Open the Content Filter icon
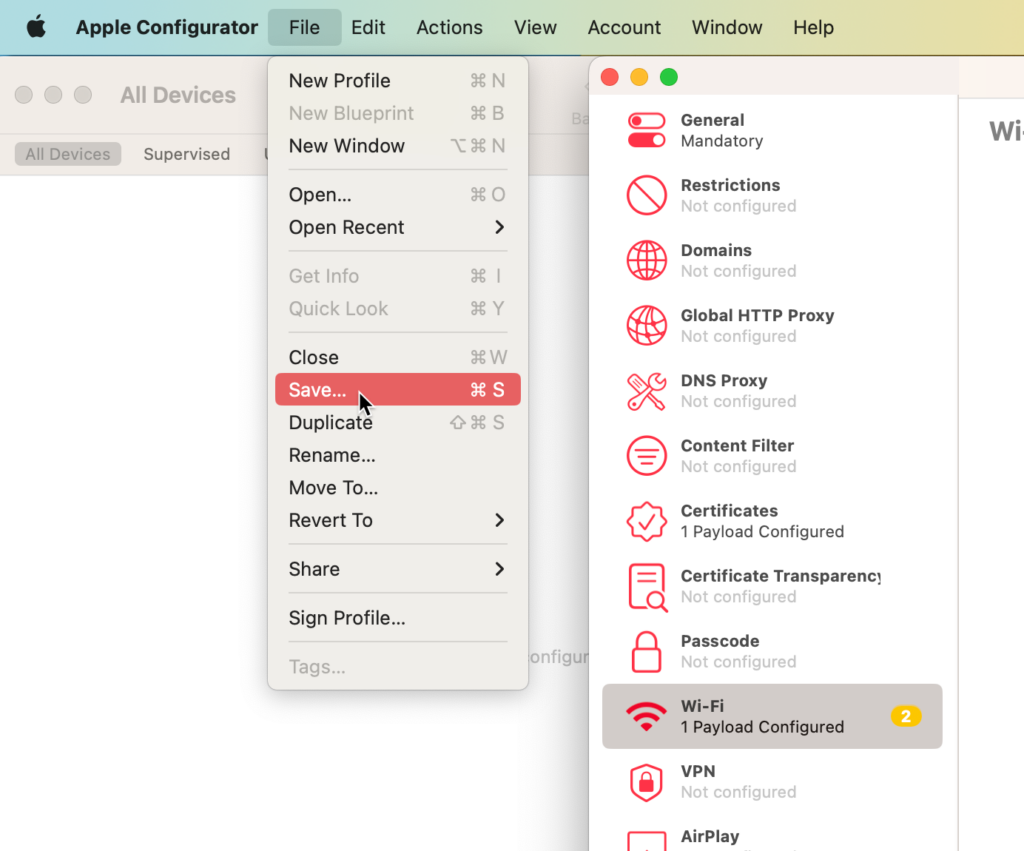 [x=646, y=456]
